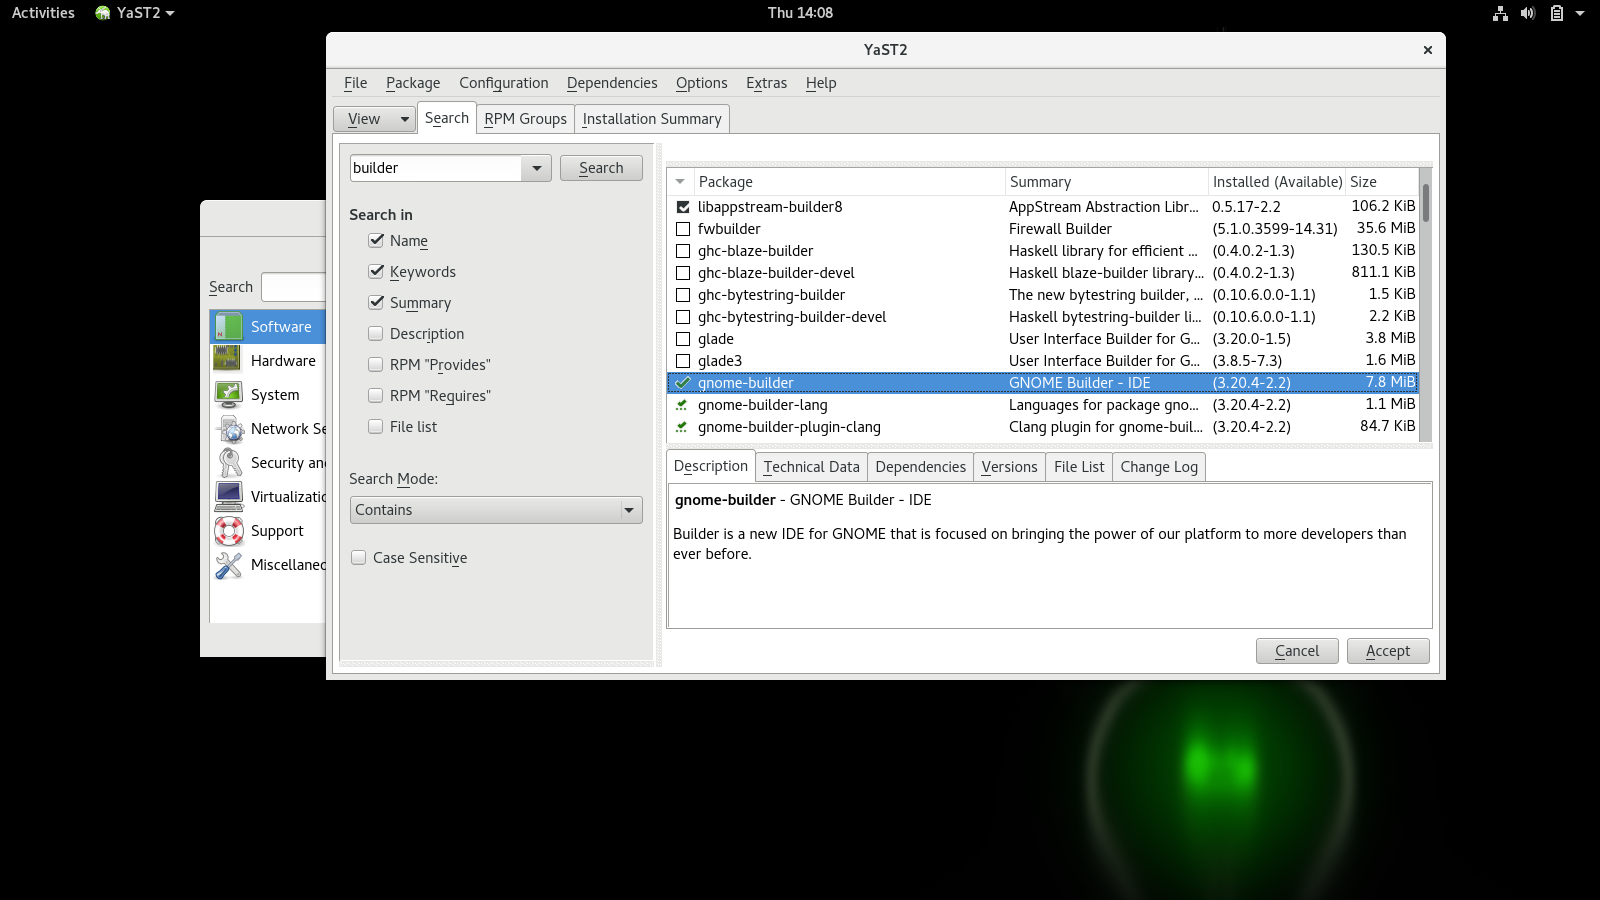Toggle the libappstream-builder8 installed checkbox

coord(683,207)
